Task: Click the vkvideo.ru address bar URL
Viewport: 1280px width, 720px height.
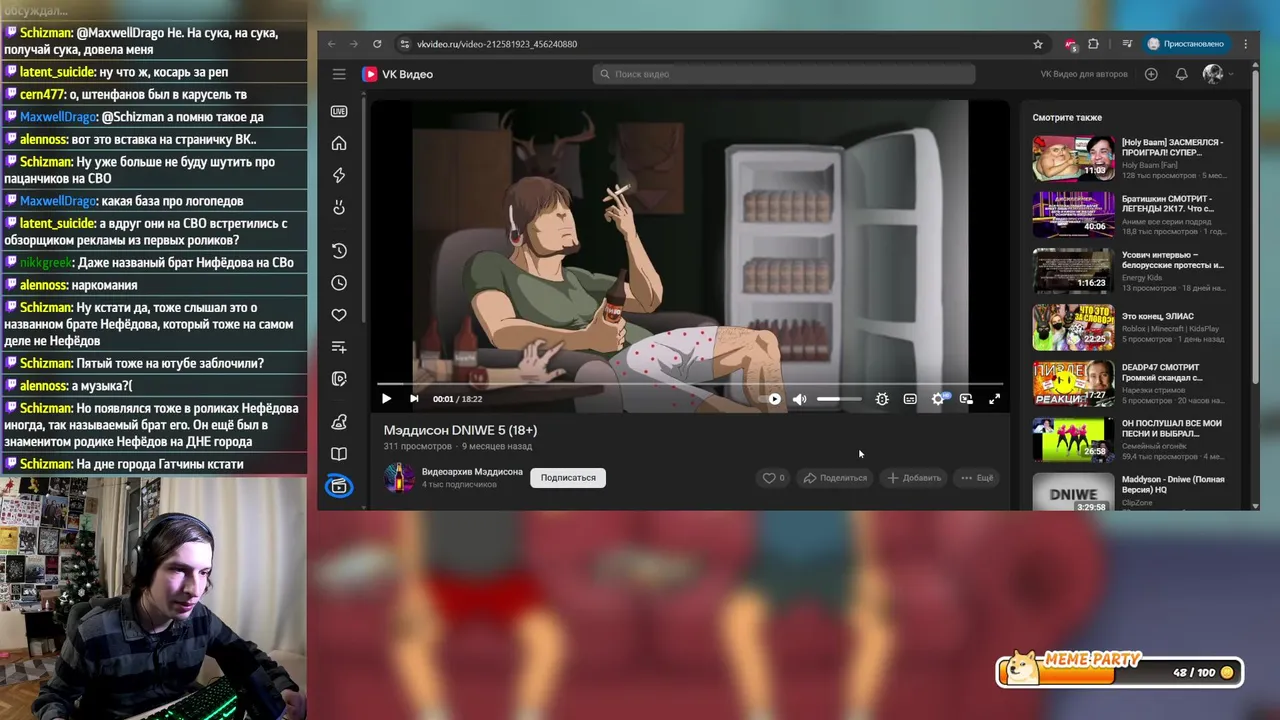Action: (496, 44)
